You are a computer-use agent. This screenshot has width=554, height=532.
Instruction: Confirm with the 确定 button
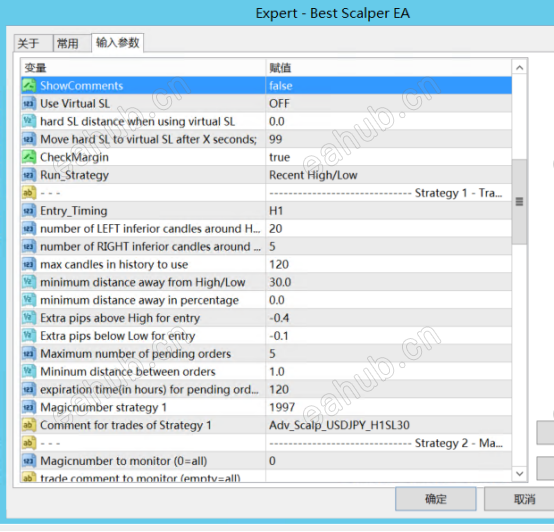[435, 499]
